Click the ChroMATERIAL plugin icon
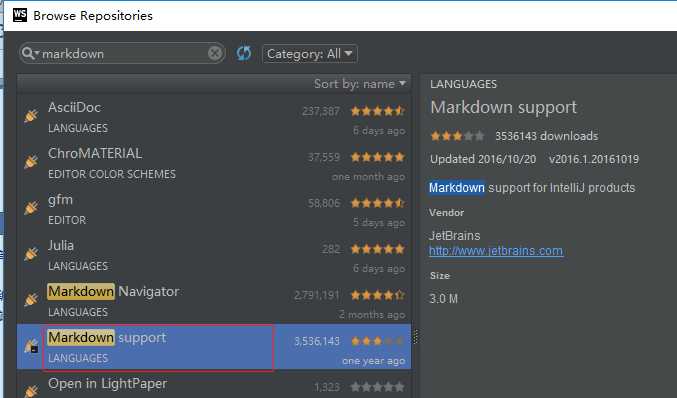This screenshot has width=677, height=398. pyautogui.click(x=32, y=161)
